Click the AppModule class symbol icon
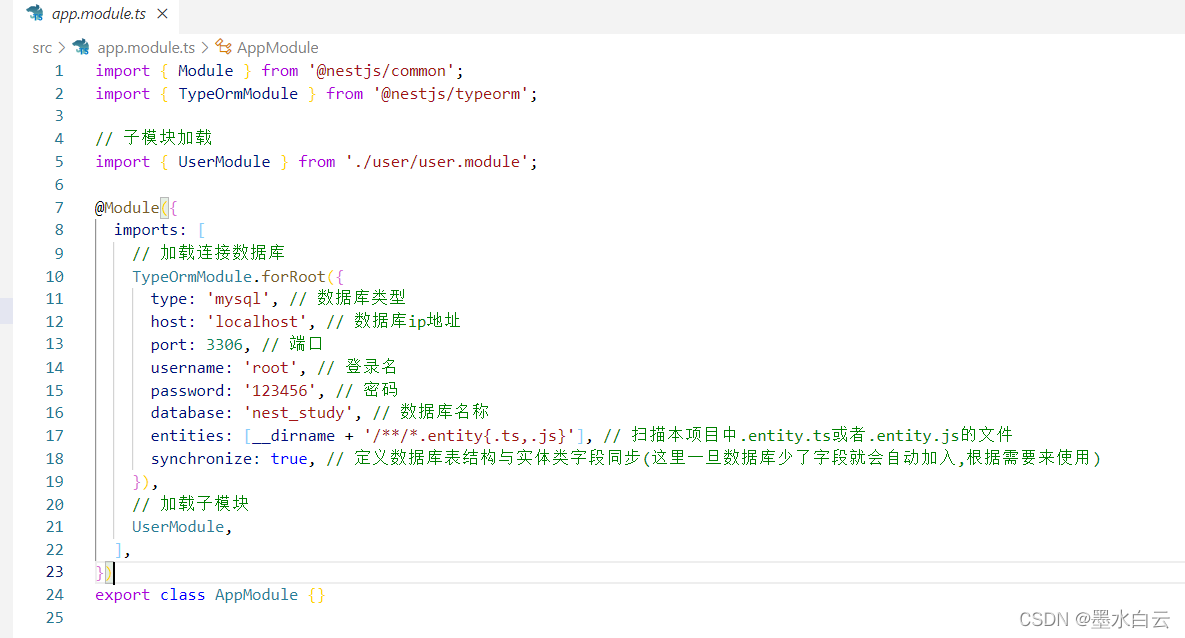This screenshot has width=1185, height=638. 224,47
